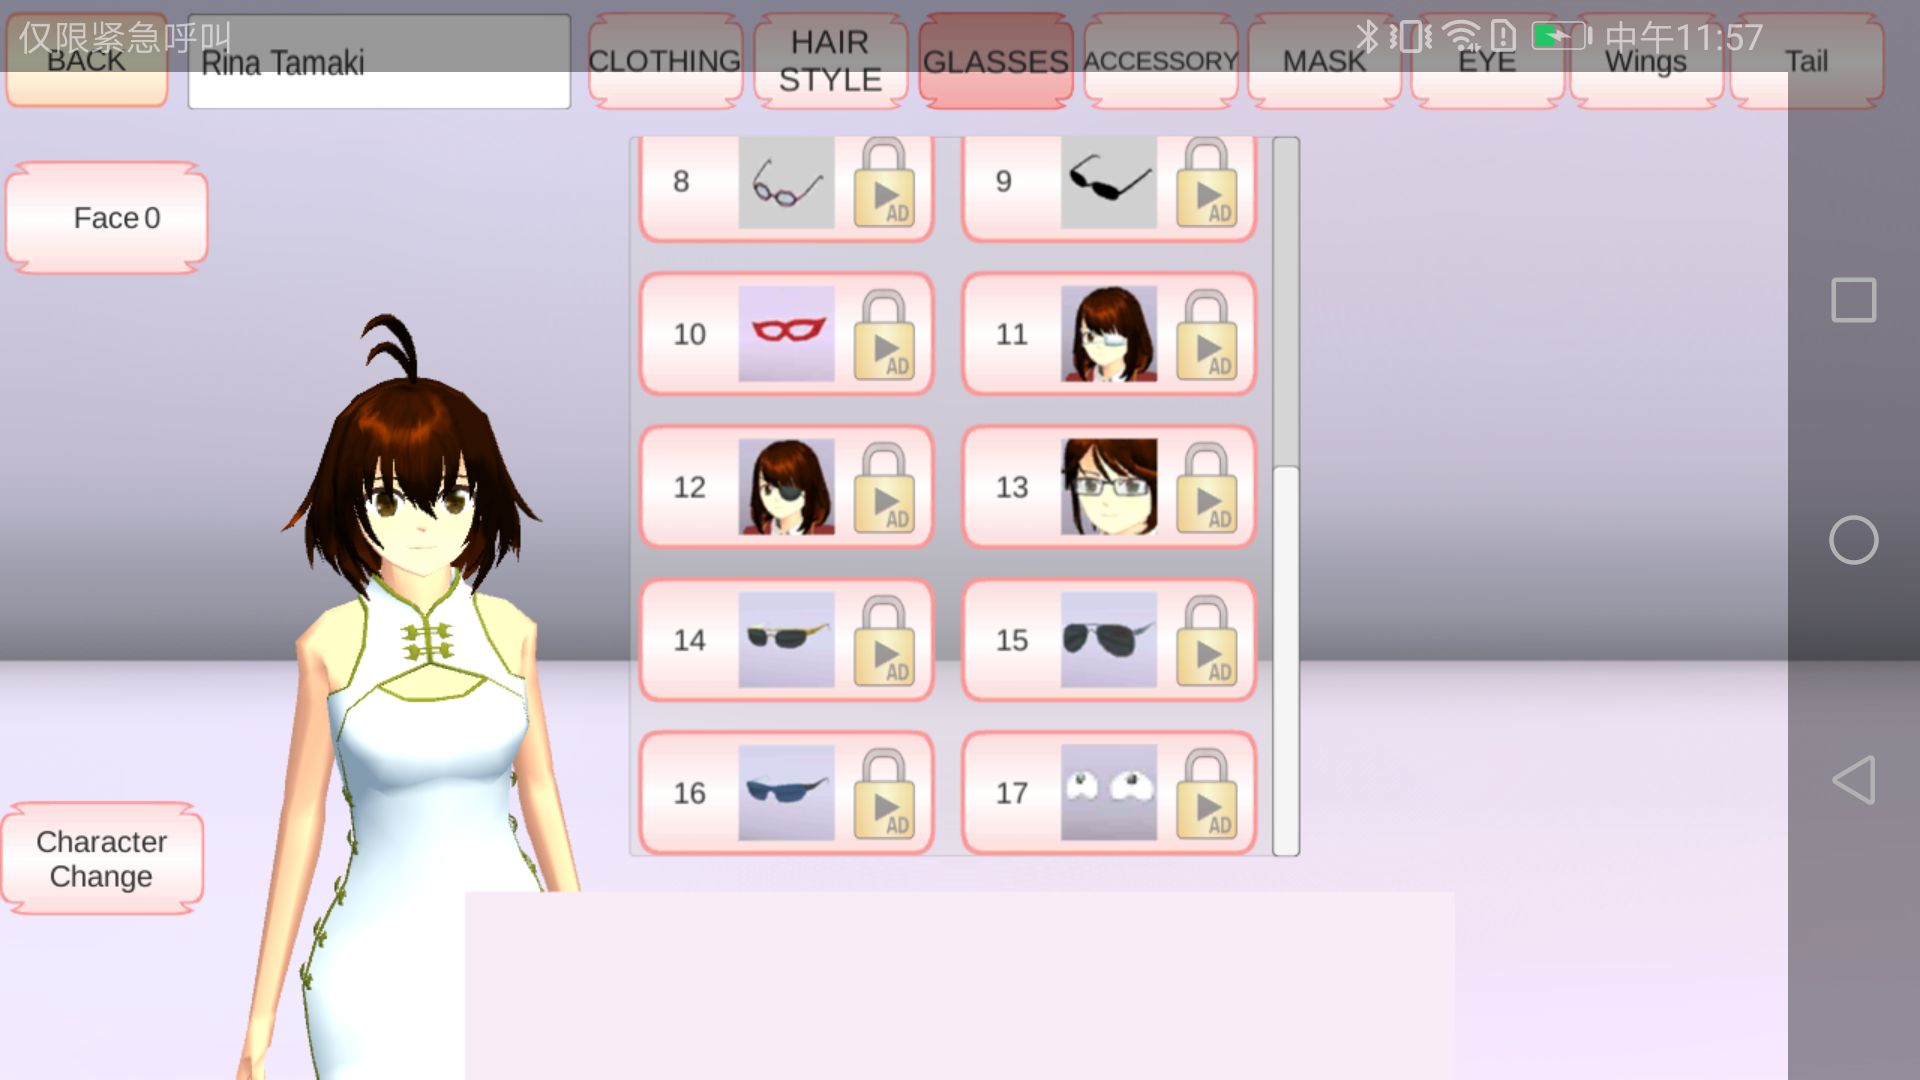Click ad lock icon on item 14
This screenshot has width=1920, height=1080.
click(x=884, y=640)
